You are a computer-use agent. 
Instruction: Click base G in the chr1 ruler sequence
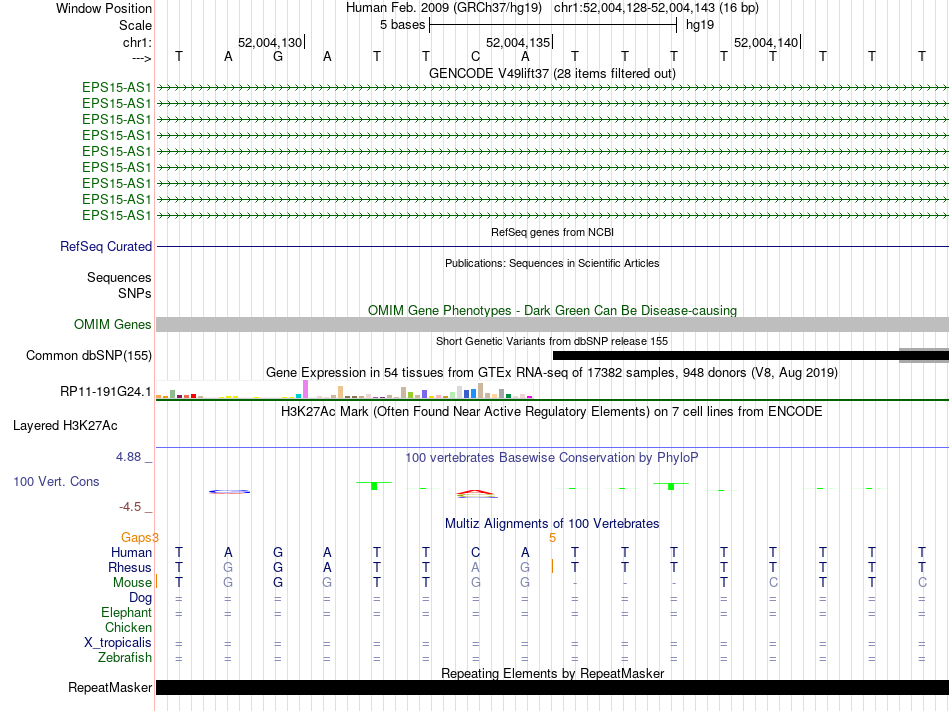coord(277,57)
